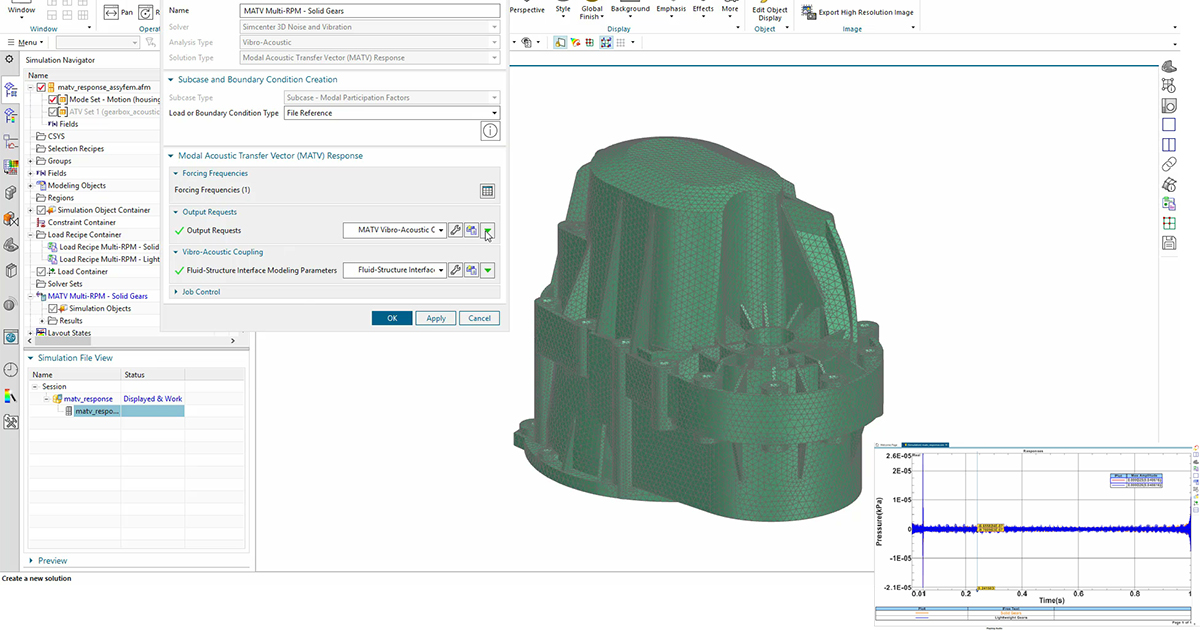The height and width of the screenshot is (630, 1200).
Task: Expand the Modeling Objects tree node
Action: pos(32,184)
